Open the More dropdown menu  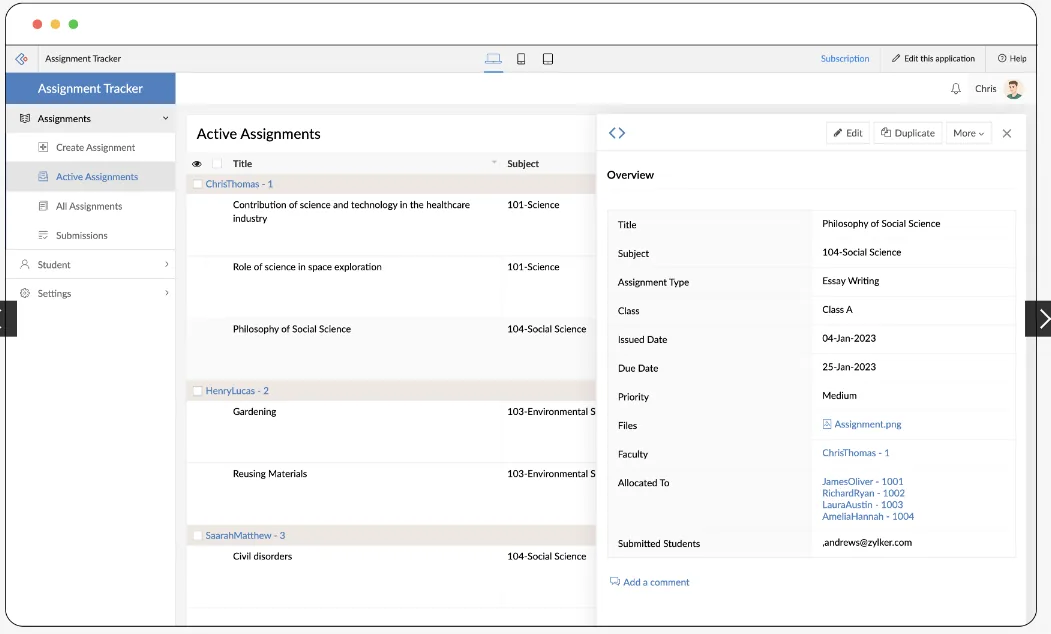pos(969,133)
